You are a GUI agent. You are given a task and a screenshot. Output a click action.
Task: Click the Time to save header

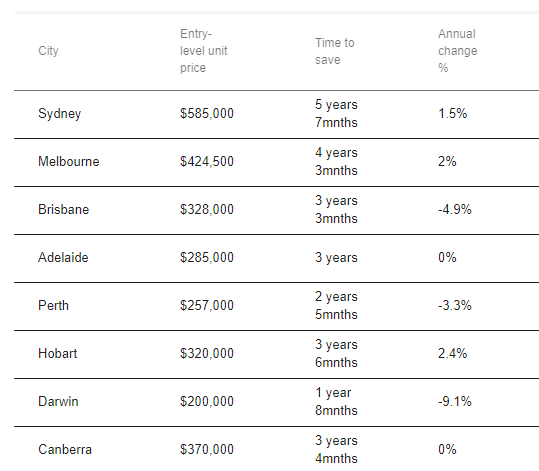[x=334, y=51]
